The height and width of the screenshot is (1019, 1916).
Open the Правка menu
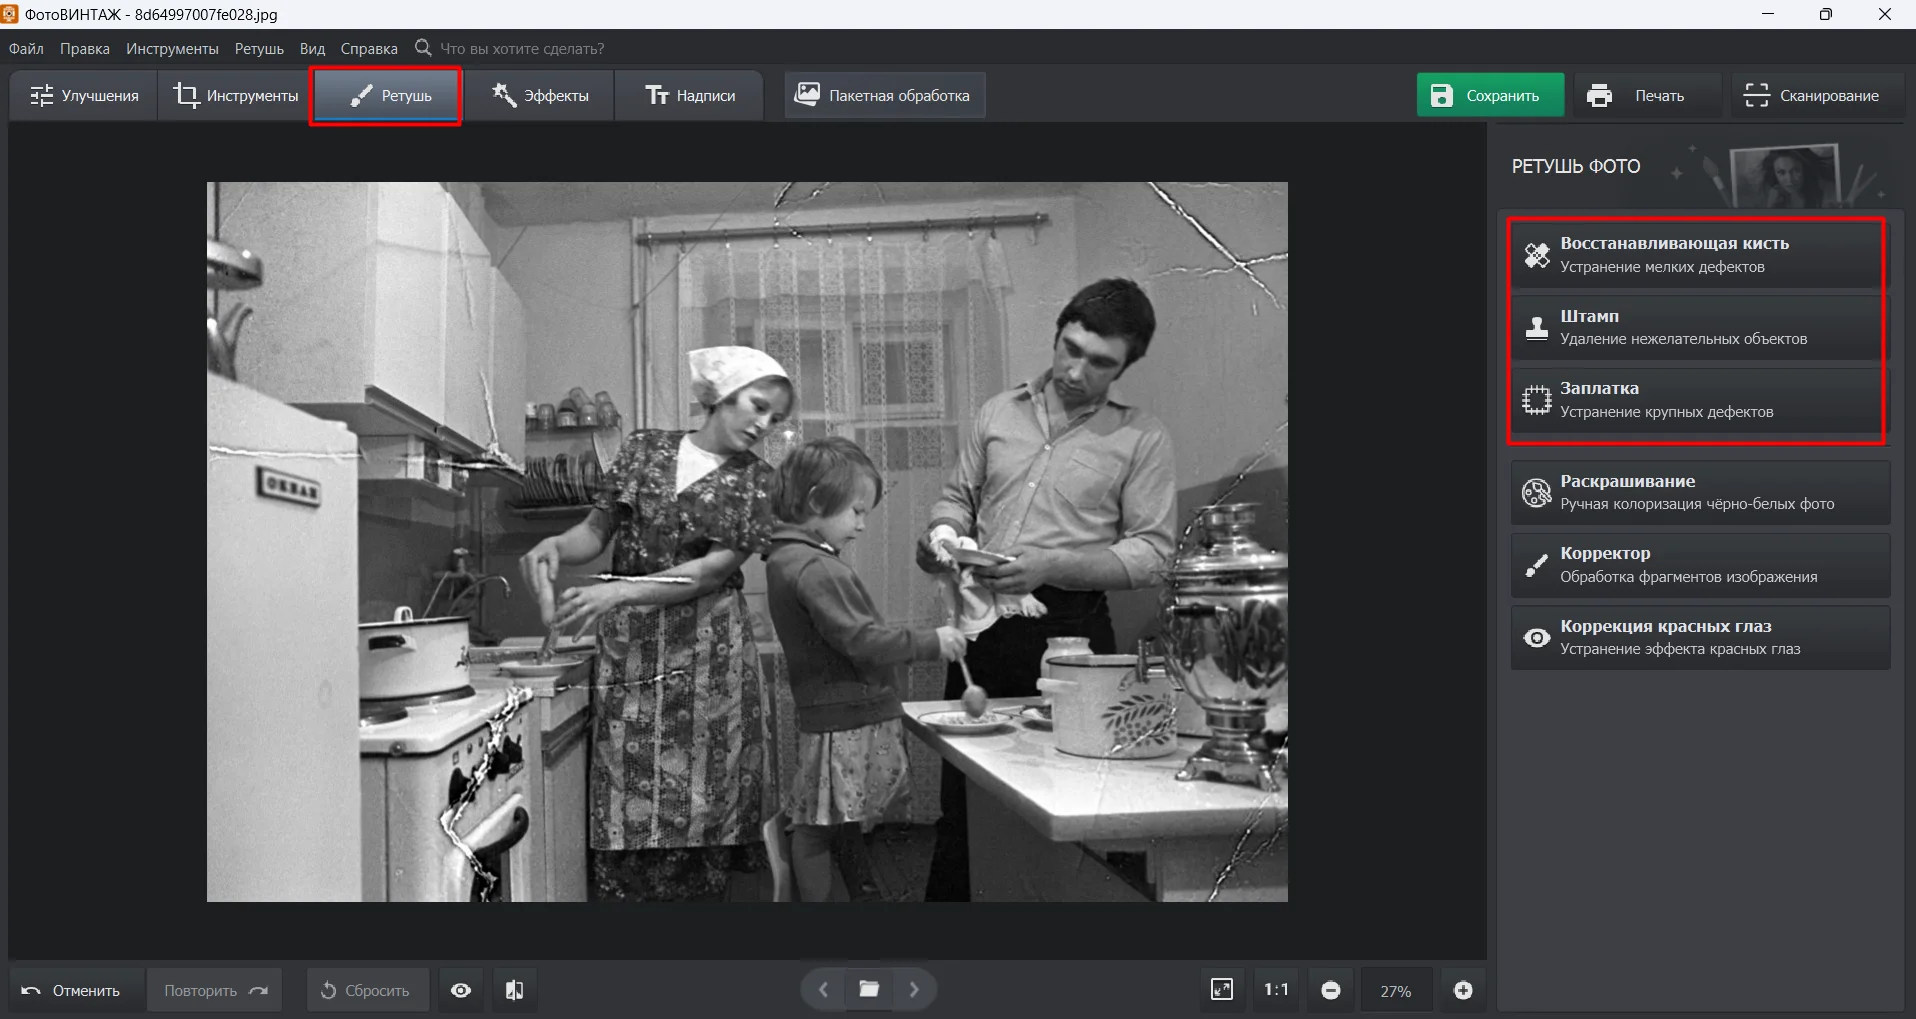85,49
